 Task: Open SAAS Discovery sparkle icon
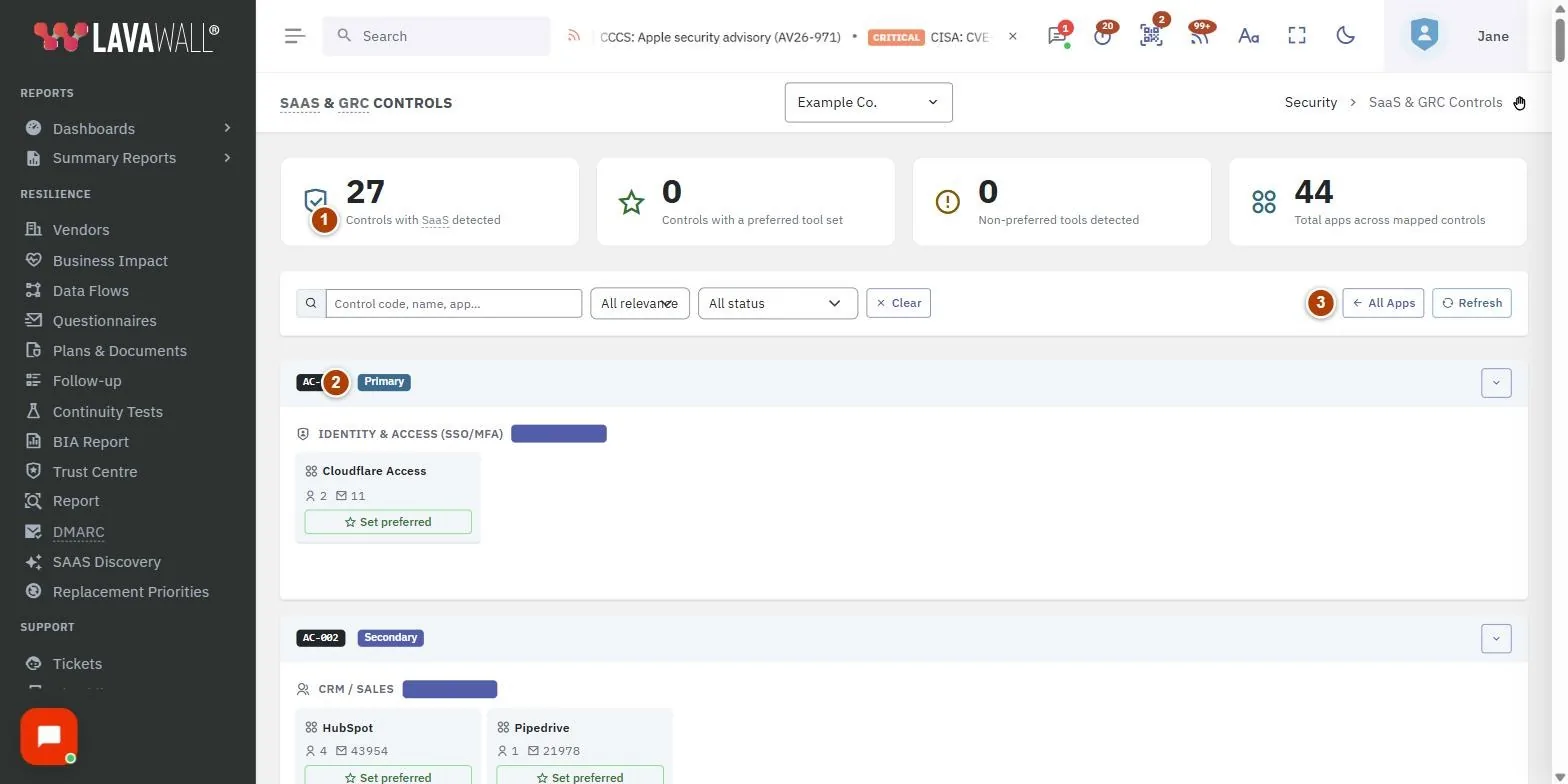[33, 562]
